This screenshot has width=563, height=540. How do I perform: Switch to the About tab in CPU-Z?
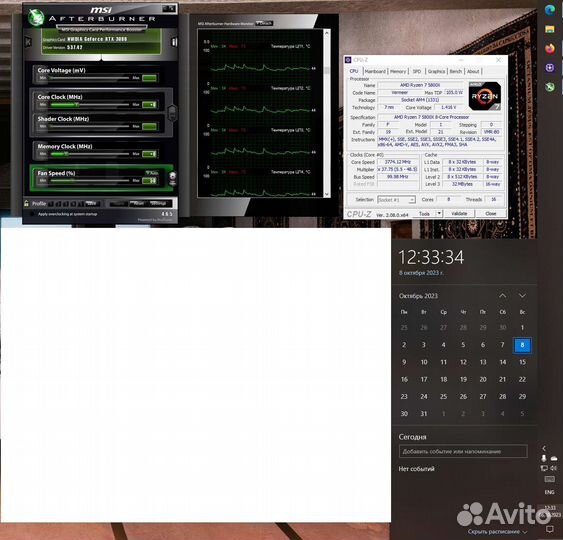[473, 71]
